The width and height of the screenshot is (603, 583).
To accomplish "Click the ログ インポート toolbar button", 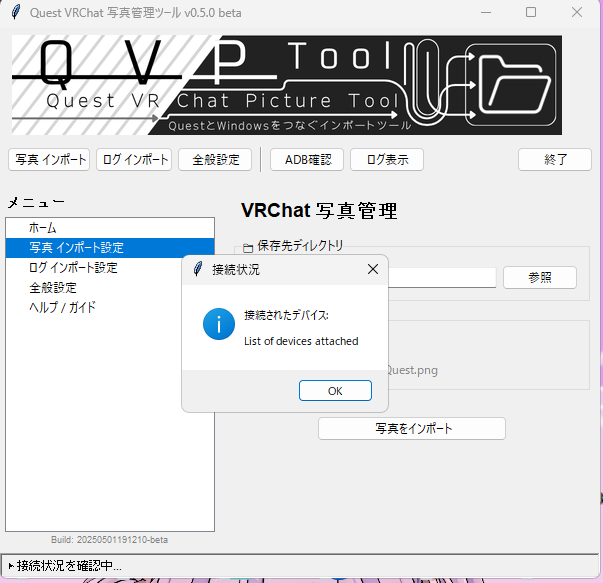I will [x=134, y=159].
